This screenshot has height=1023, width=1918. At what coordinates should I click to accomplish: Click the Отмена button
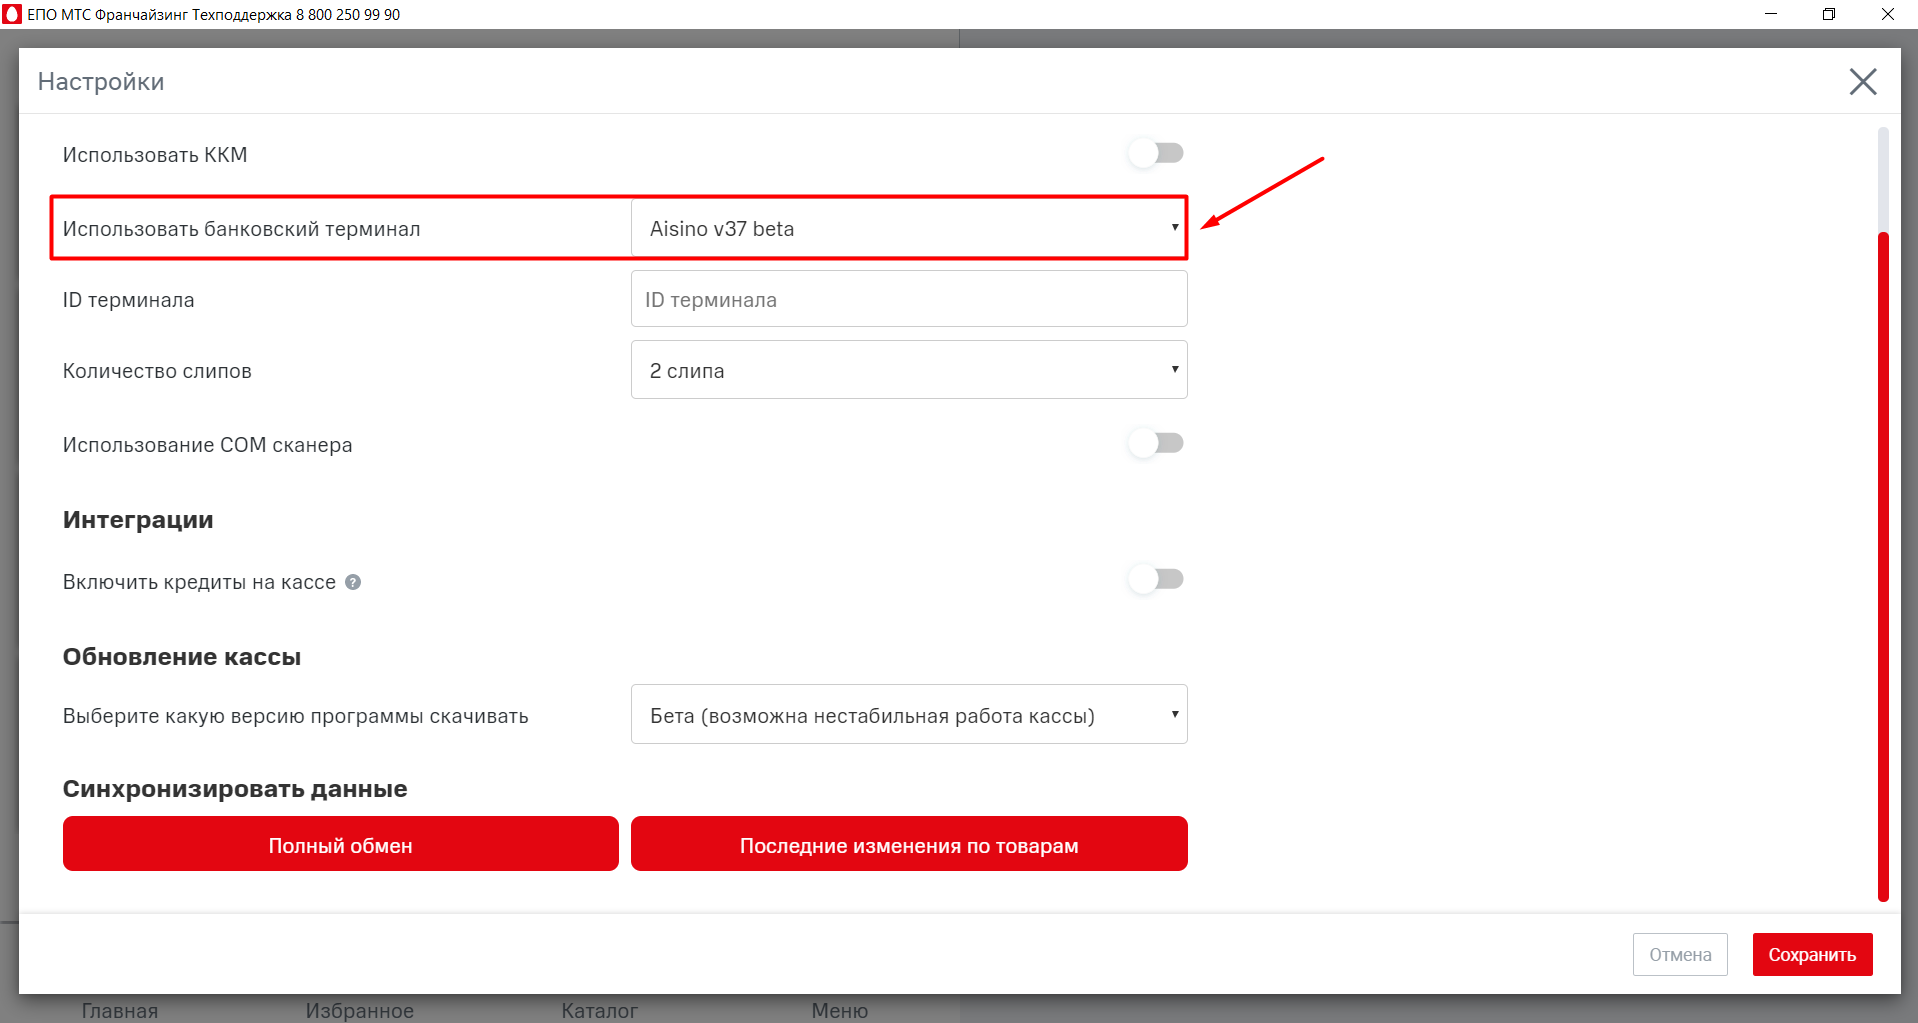[1680, 955]
